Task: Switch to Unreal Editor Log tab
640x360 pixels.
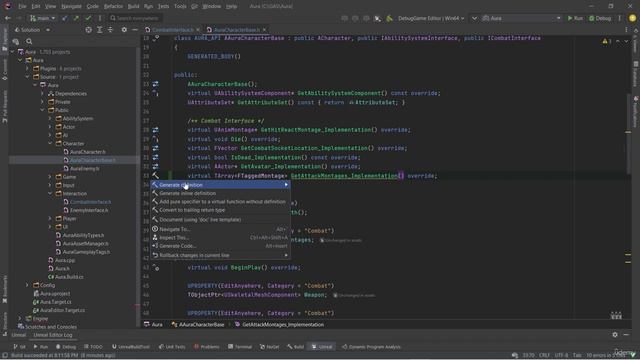Action: 53,335
